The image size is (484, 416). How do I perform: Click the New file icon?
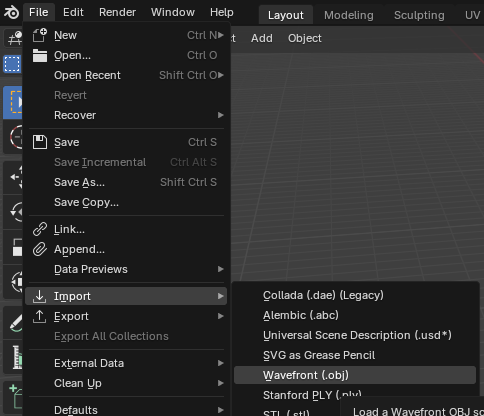(x=40, y=35)
